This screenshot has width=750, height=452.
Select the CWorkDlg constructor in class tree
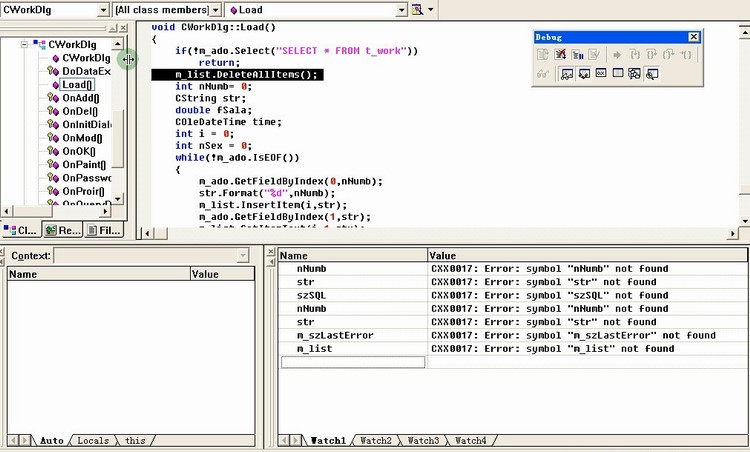pos(86,58)
